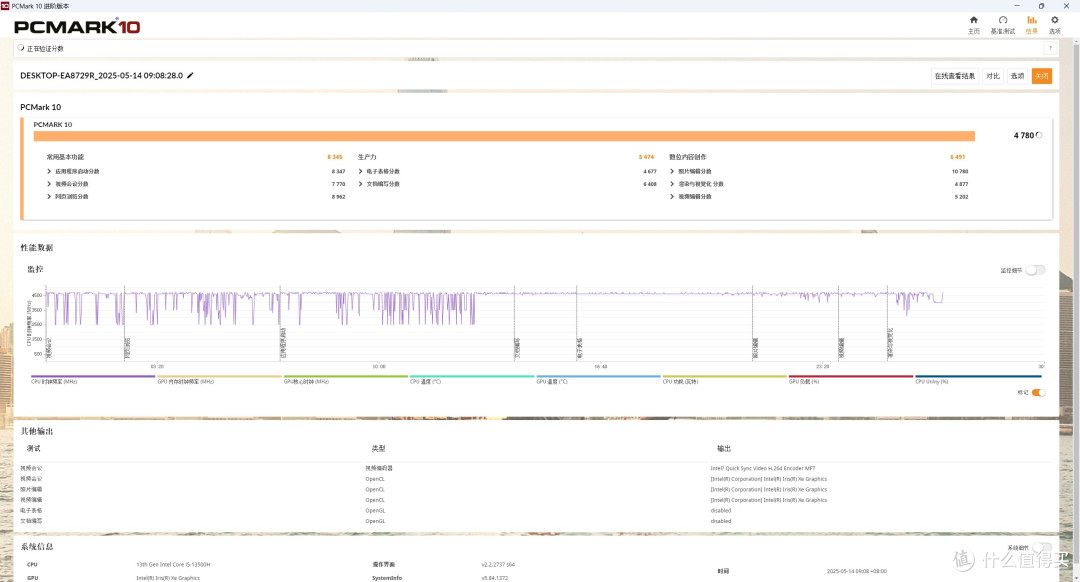The height and width of the screenshot is (582, 1080).
Task: Open the Home (主页) icon
Action: coord(973,24)
